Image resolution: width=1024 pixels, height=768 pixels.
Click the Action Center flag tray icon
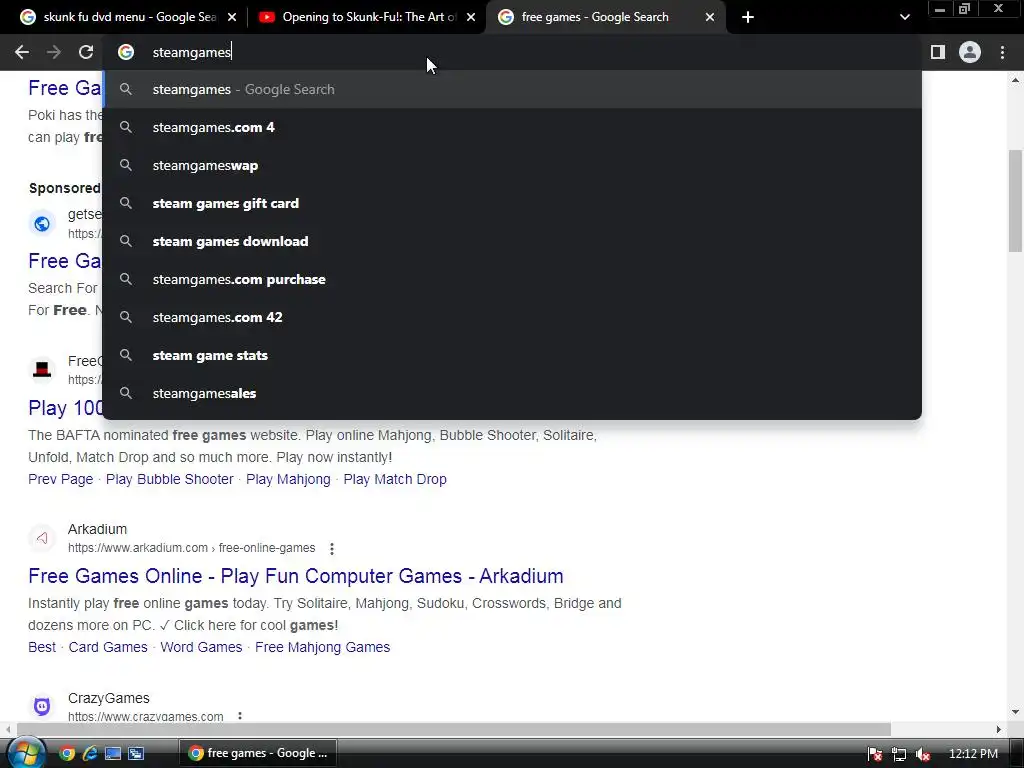tap(875, 754)
